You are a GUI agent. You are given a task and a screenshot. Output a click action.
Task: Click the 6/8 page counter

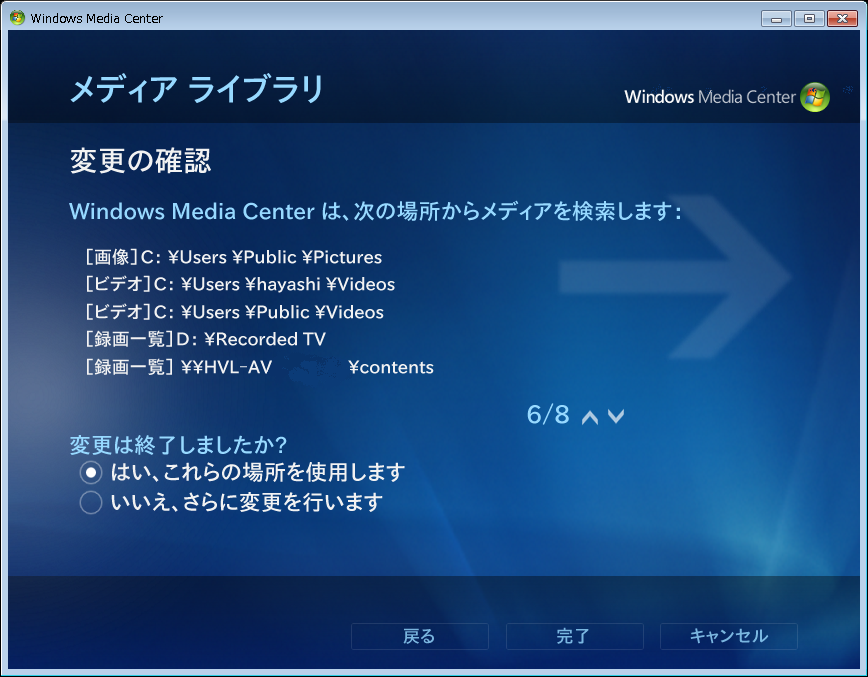(547, 415)
